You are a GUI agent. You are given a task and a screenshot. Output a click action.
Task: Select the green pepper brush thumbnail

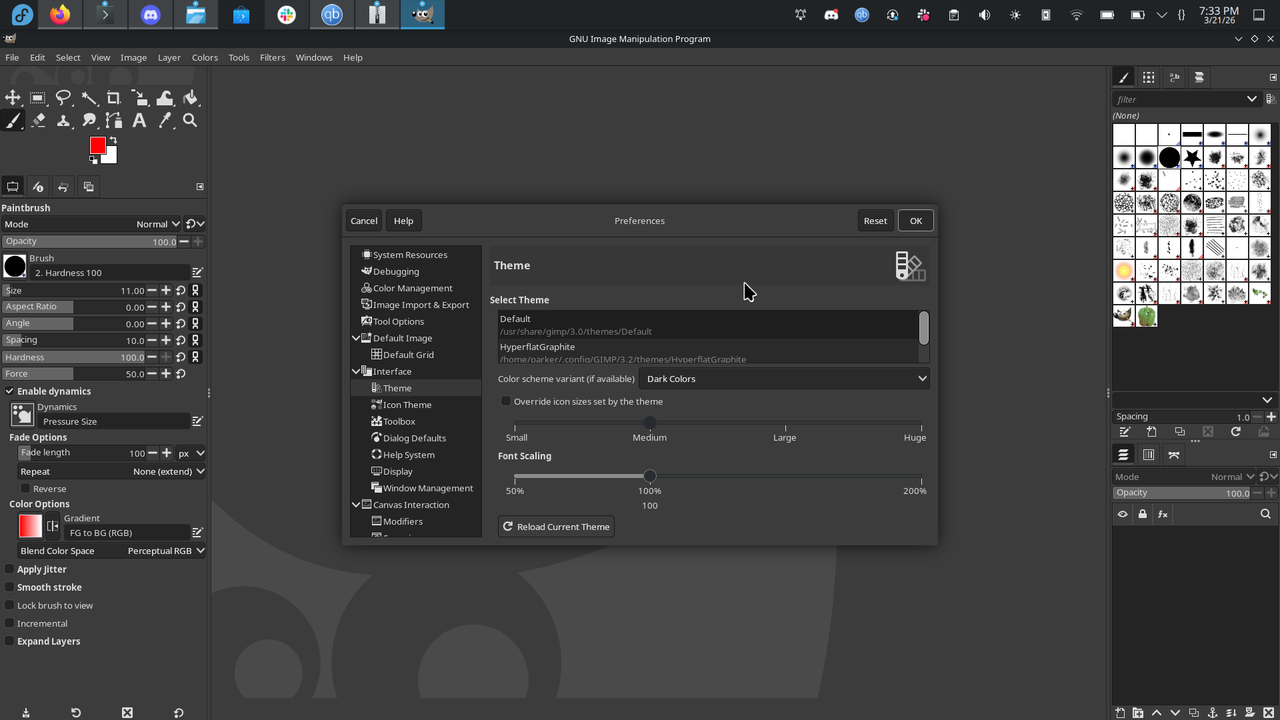click(x=1147, y=317)
